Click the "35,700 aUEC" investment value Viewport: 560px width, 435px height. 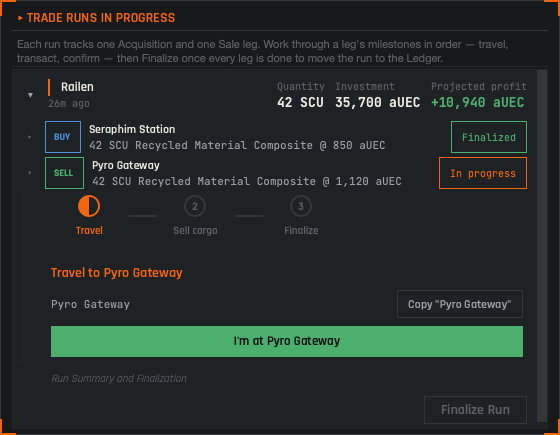pos(378,103)
